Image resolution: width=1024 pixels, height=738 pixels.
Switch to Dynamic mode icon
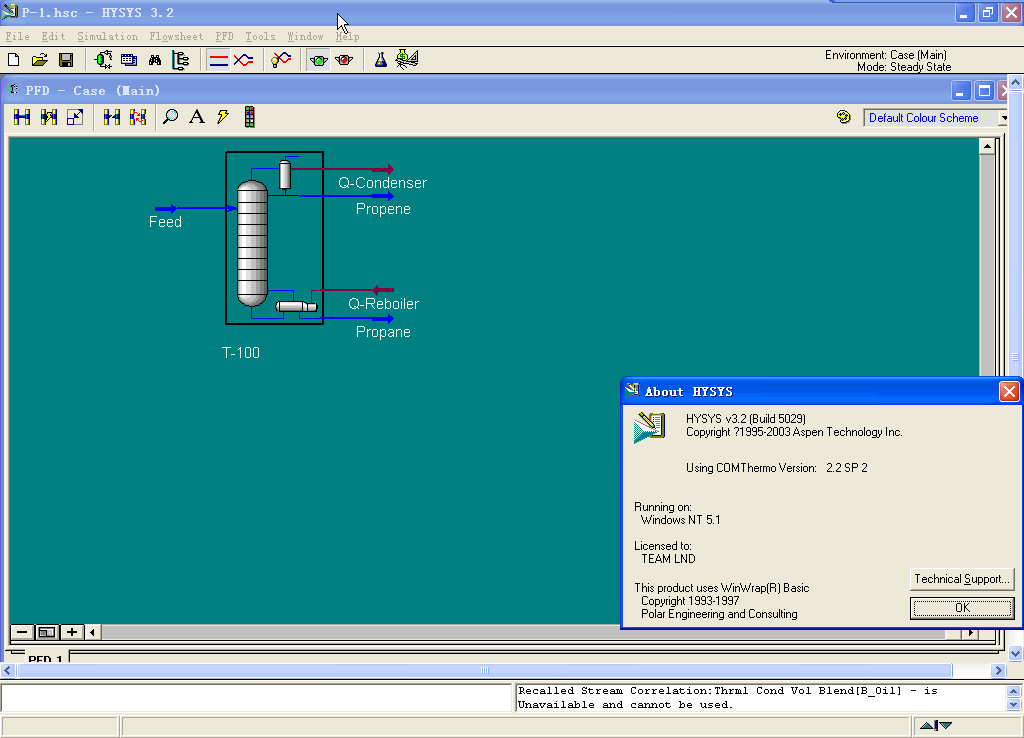244,60
